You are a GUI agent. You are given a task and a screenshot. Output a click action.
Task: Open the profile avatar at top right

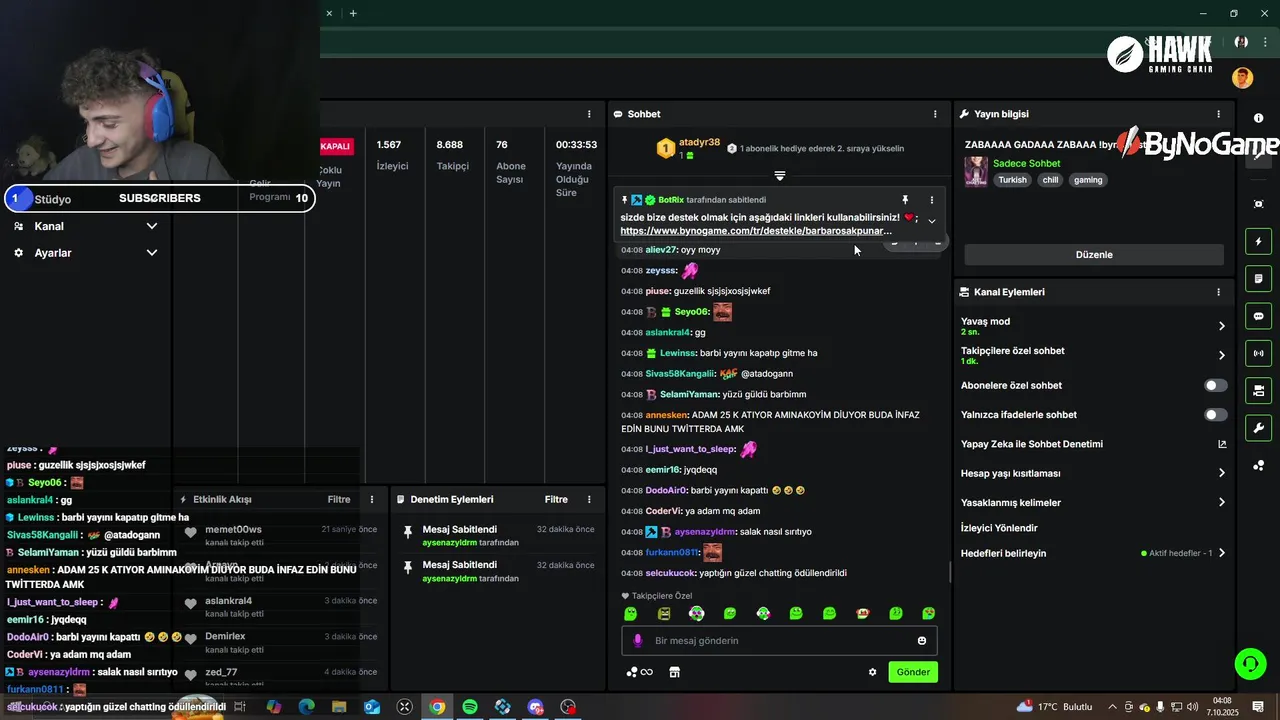click(1242, 78)
